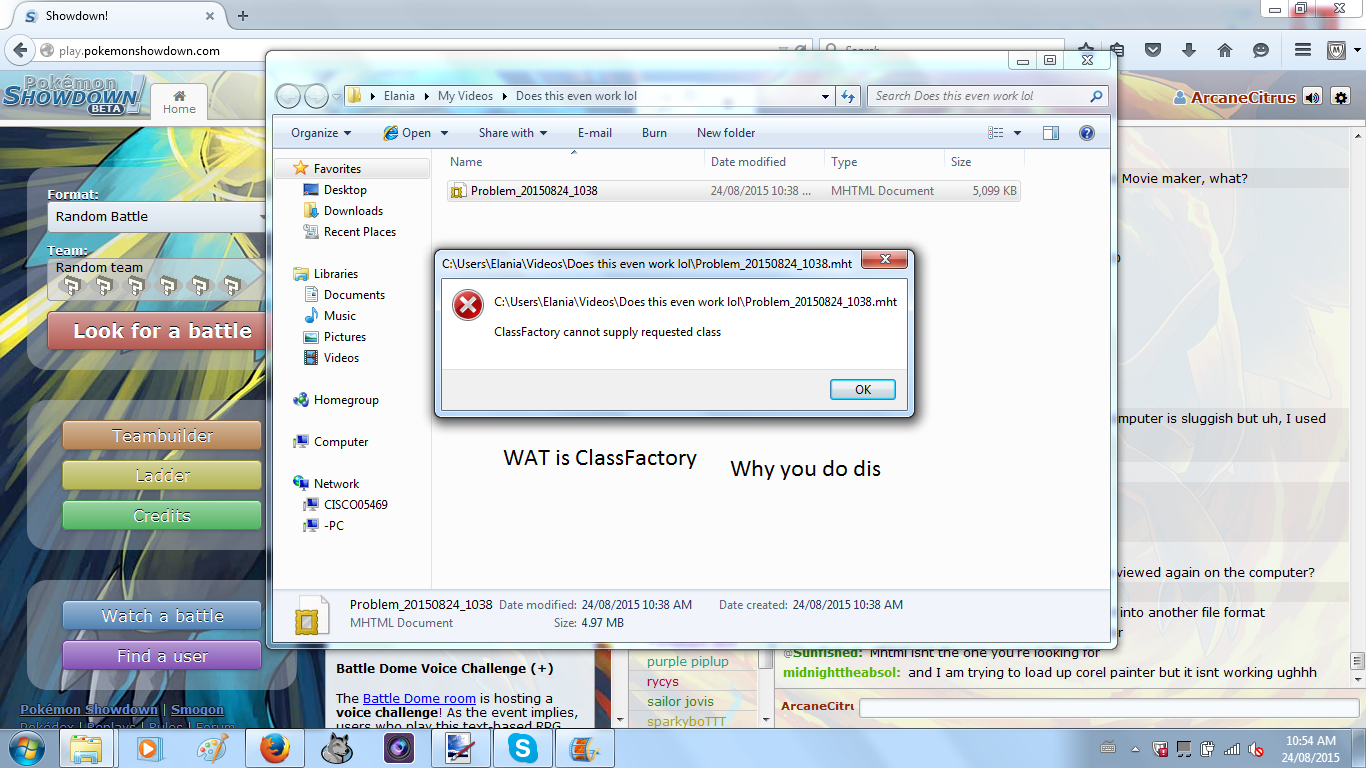Open the Share with menu
Image resolution: width=1366 pixels, height=768 pixels.
click(513, 133)
